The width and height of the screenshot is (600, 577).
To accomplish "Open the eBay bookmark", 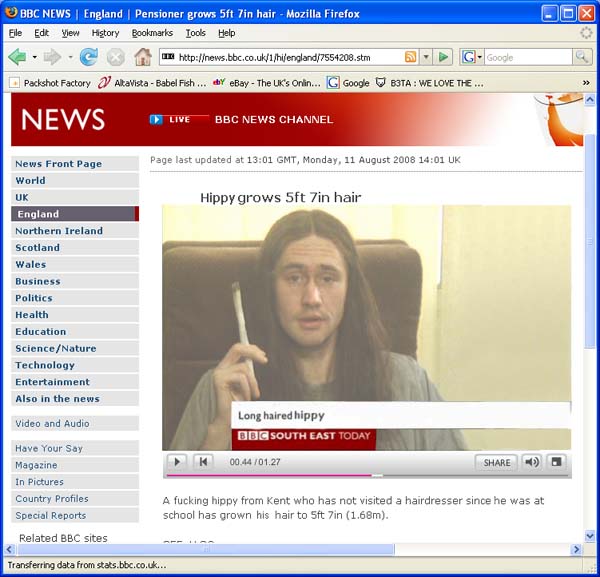I will click(x=267, y=83).
